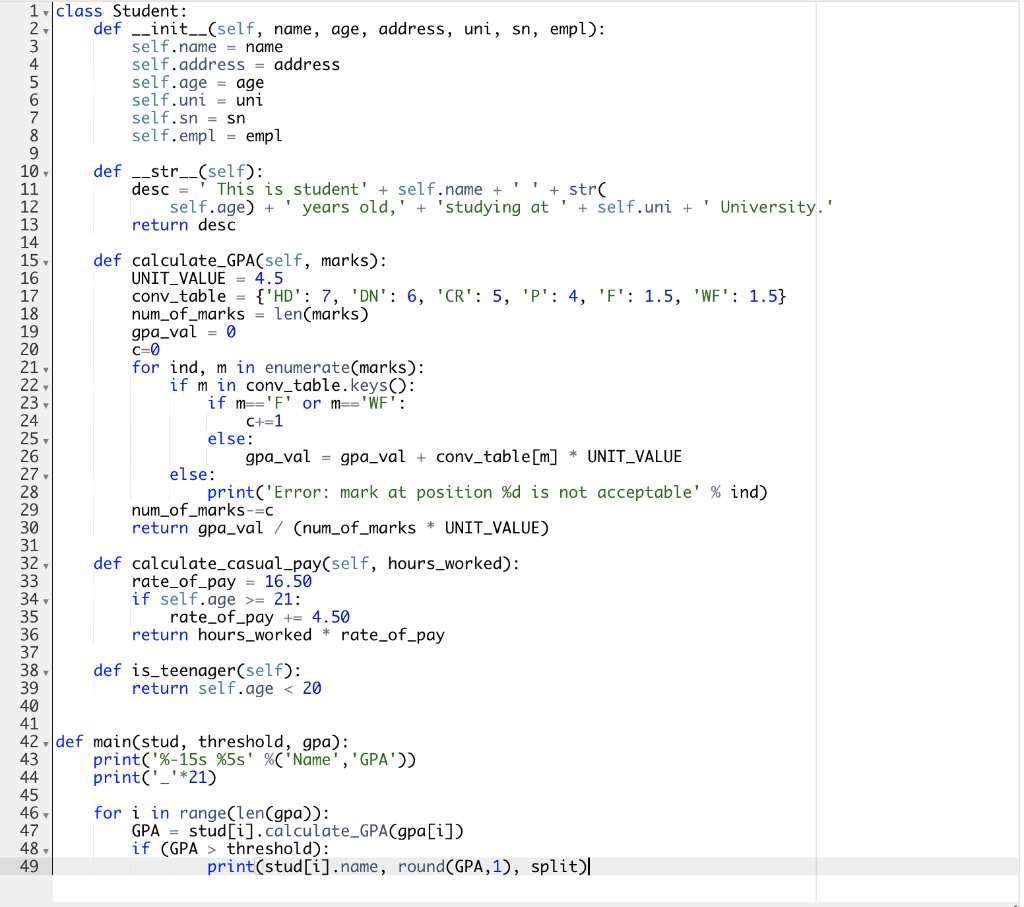
Task: Click line number 42
Action: [x=28, y=742]
